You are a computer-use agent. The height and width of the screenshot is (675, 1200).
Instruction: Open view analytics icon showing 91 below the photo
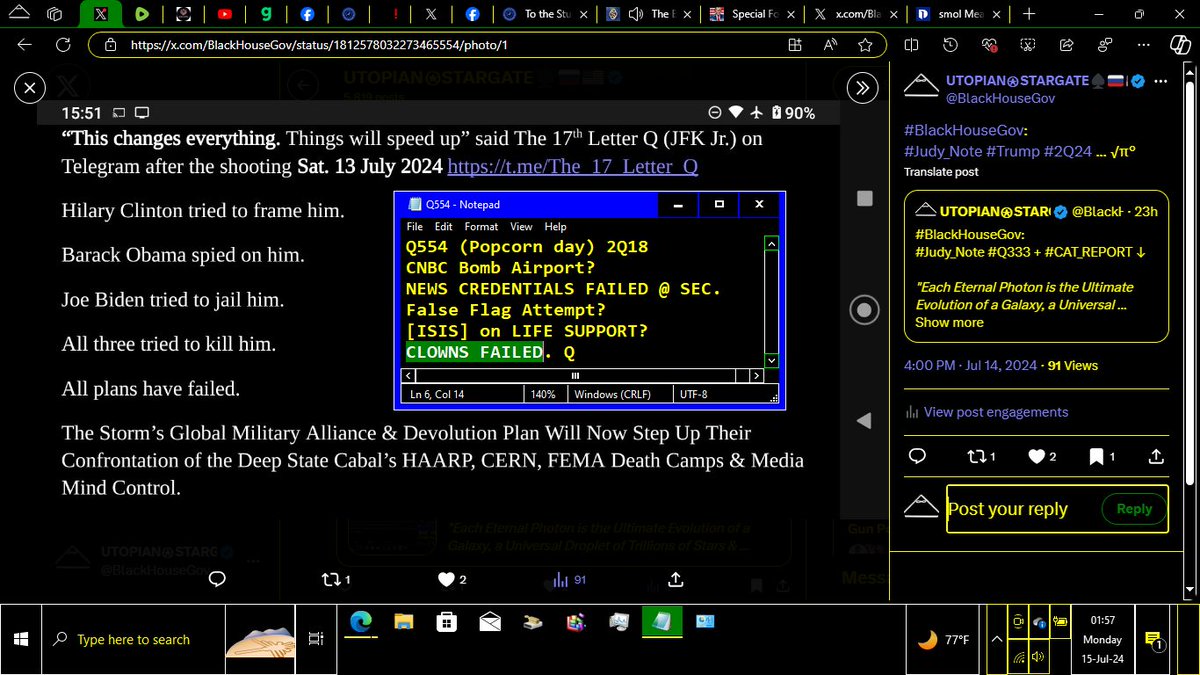pos(569,580)
